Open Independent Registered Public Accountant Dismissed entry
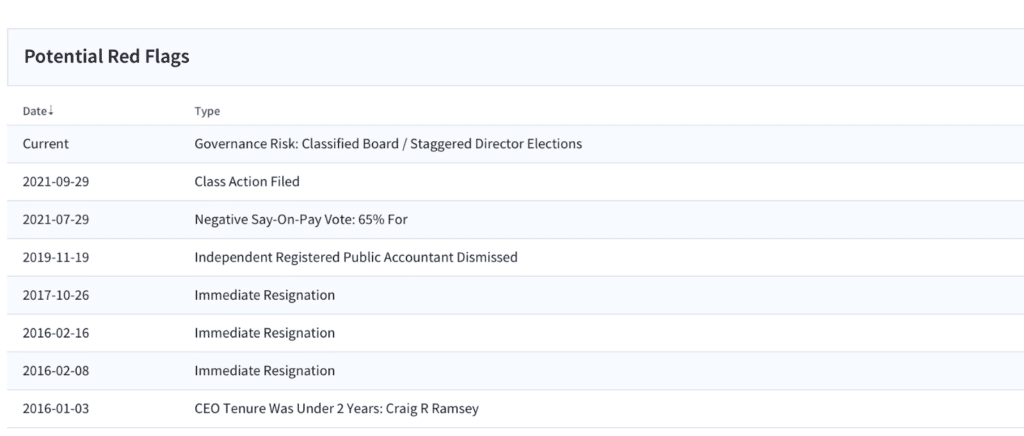 coord(356,257)
